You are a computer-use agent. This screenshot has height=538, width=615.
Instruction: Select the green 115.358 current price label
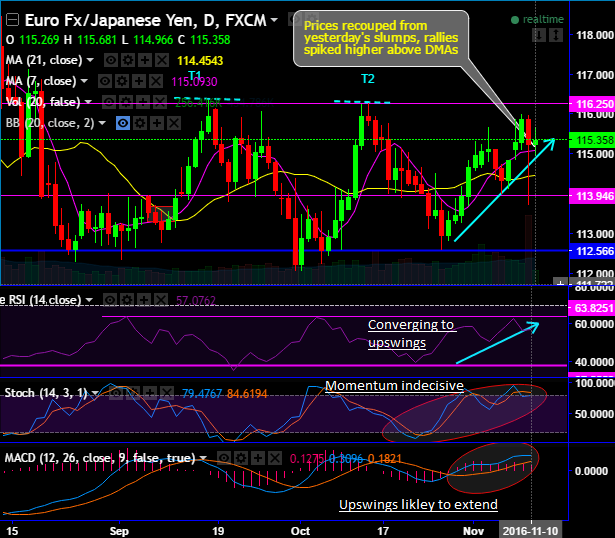coord(592,140)
